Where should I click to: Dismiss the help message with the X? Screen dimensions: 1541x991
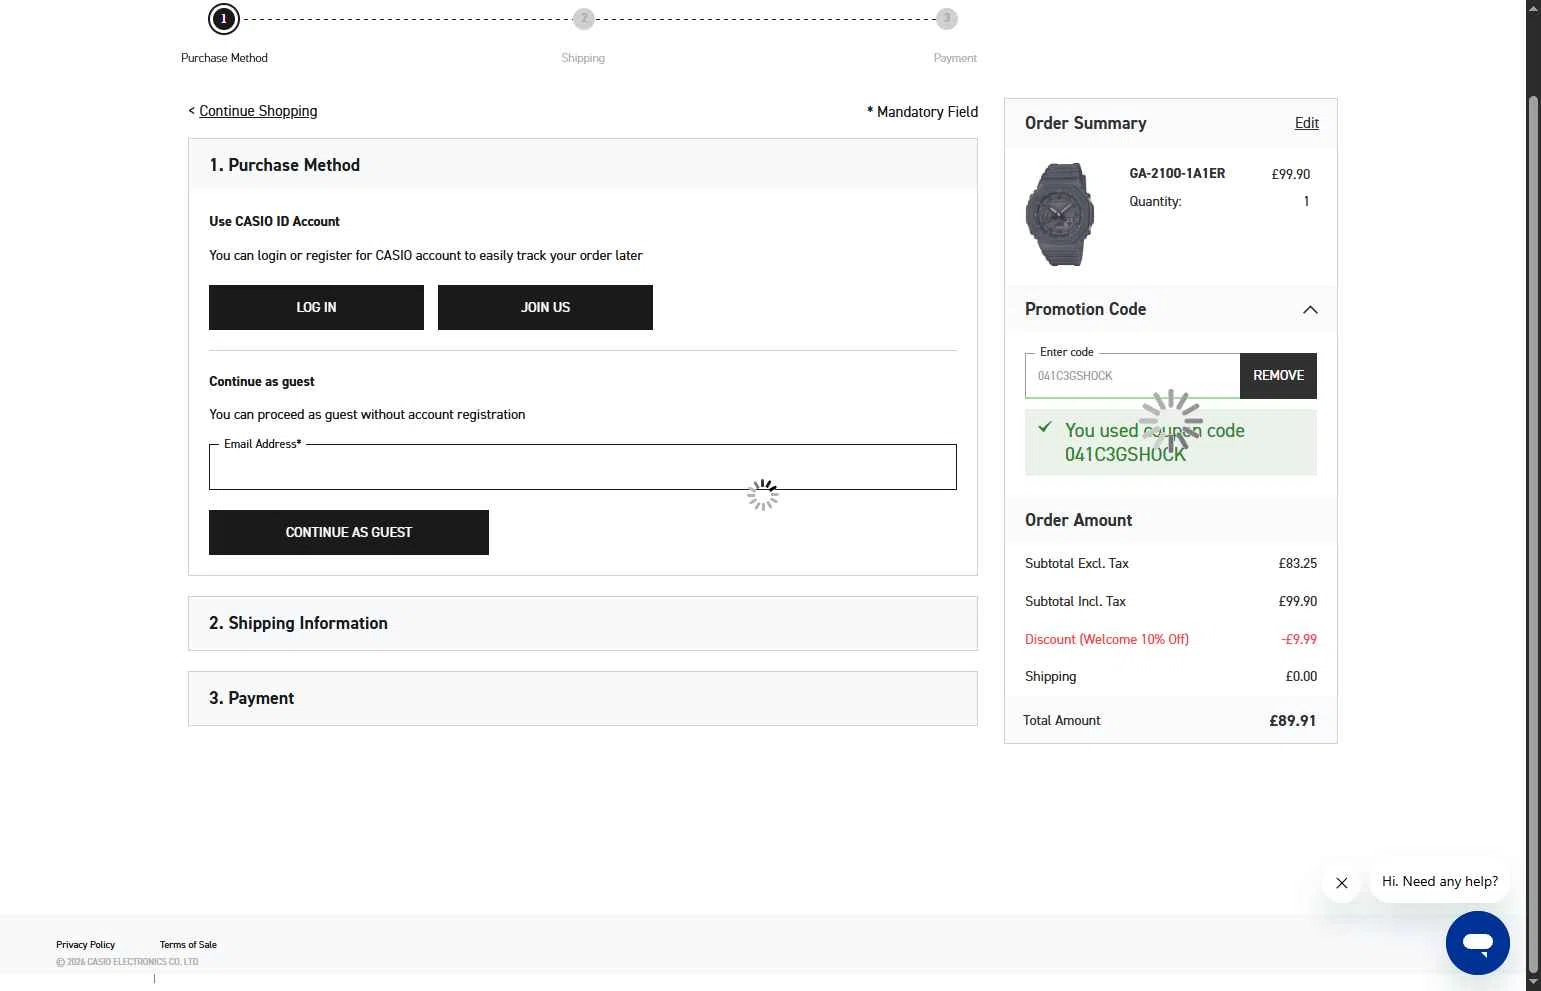[1342, 883]
